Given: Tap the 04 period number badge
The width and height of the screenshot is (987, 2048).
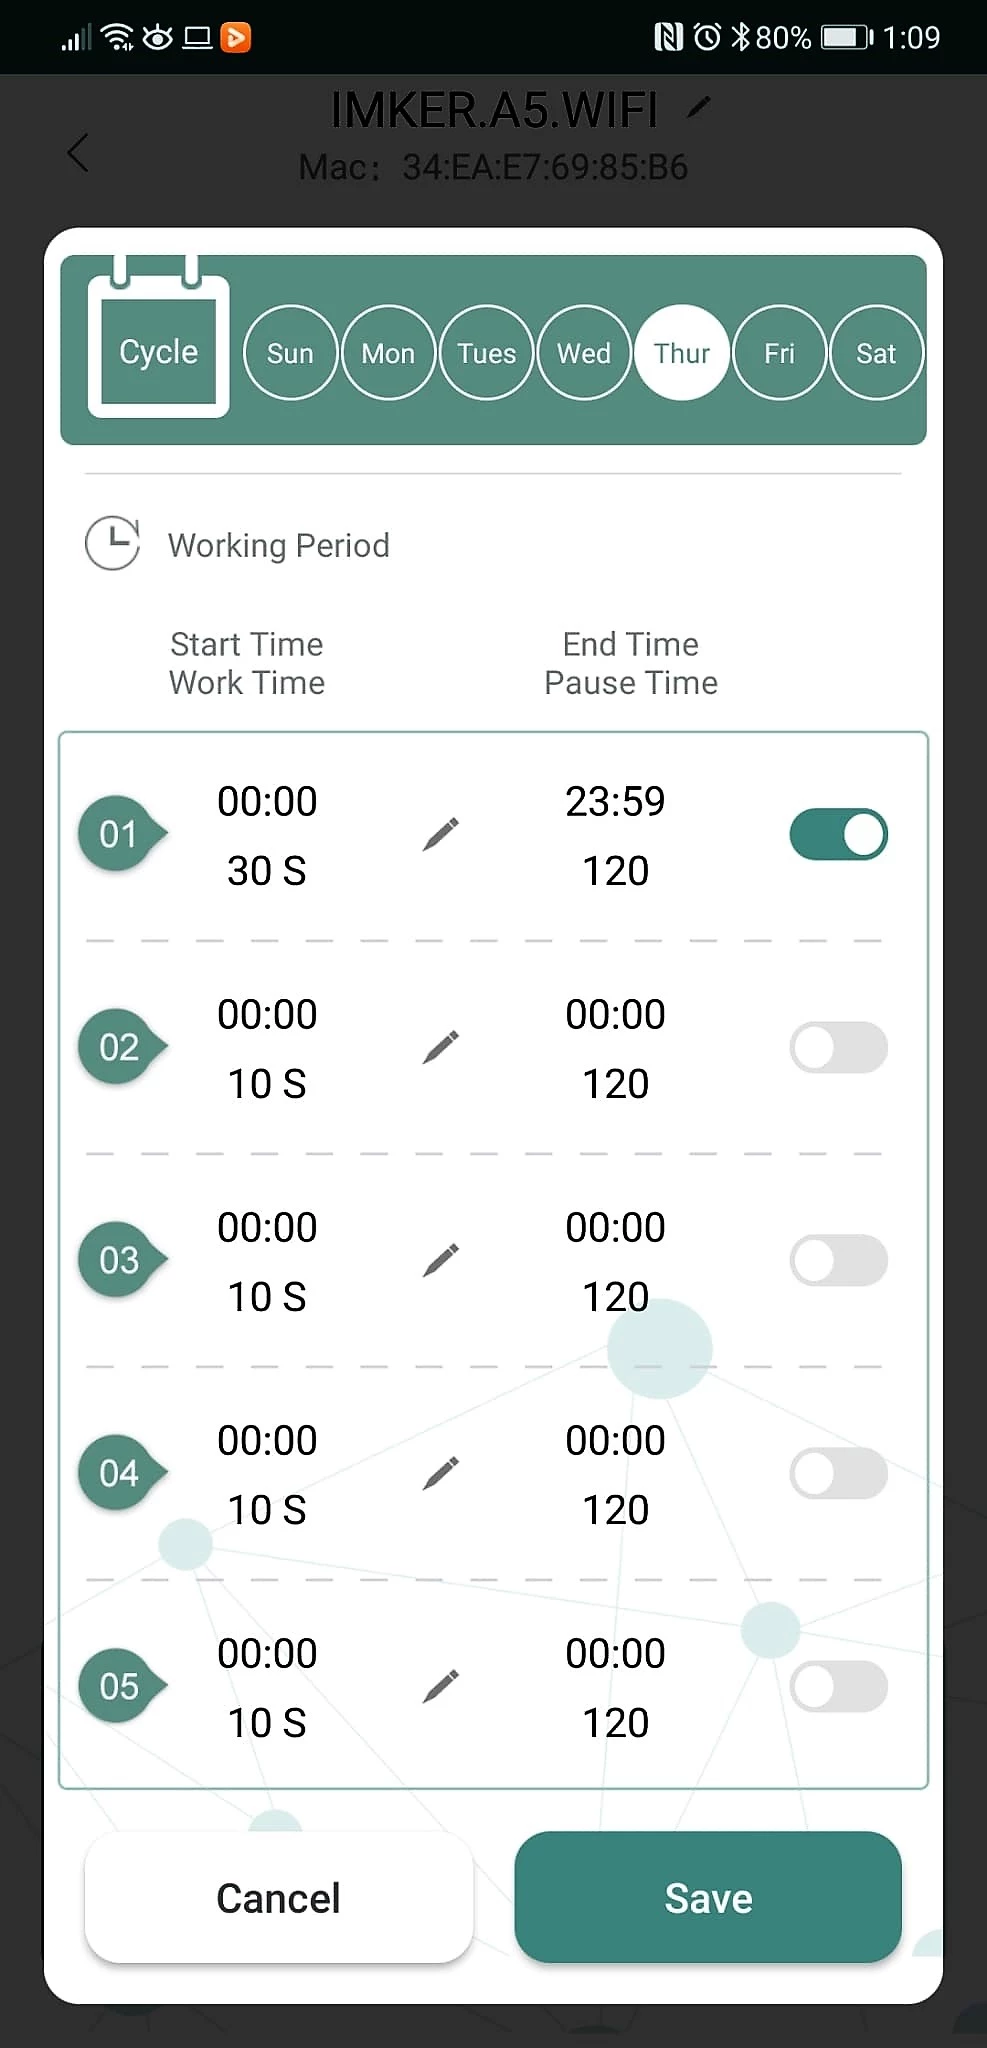Looking at the screenshot, I should pos(119,1473).
